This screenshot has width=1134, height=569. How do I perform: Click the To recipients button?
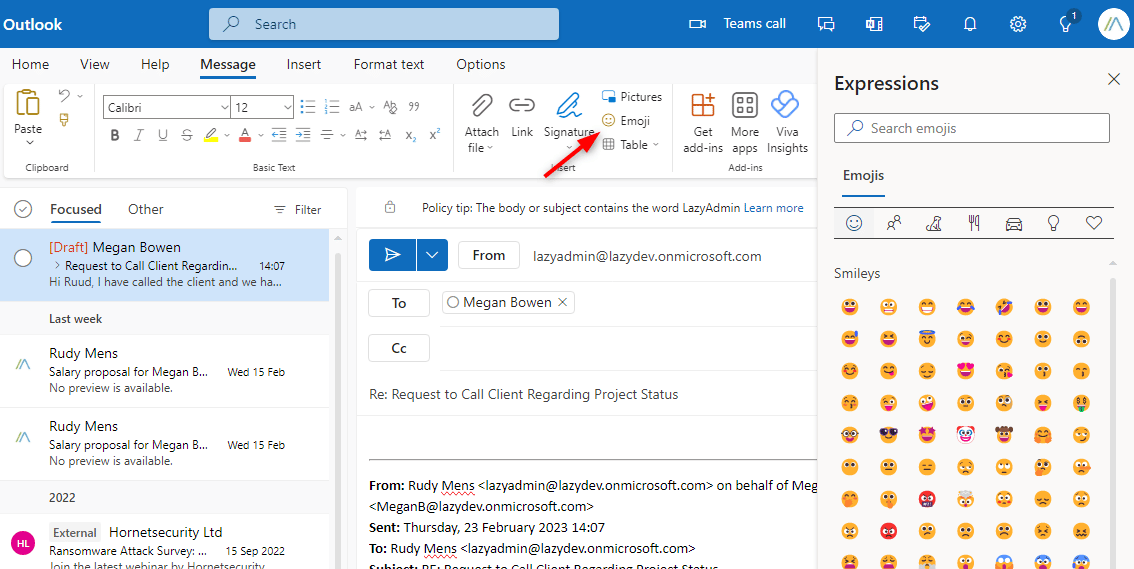[x=399, y=303]
